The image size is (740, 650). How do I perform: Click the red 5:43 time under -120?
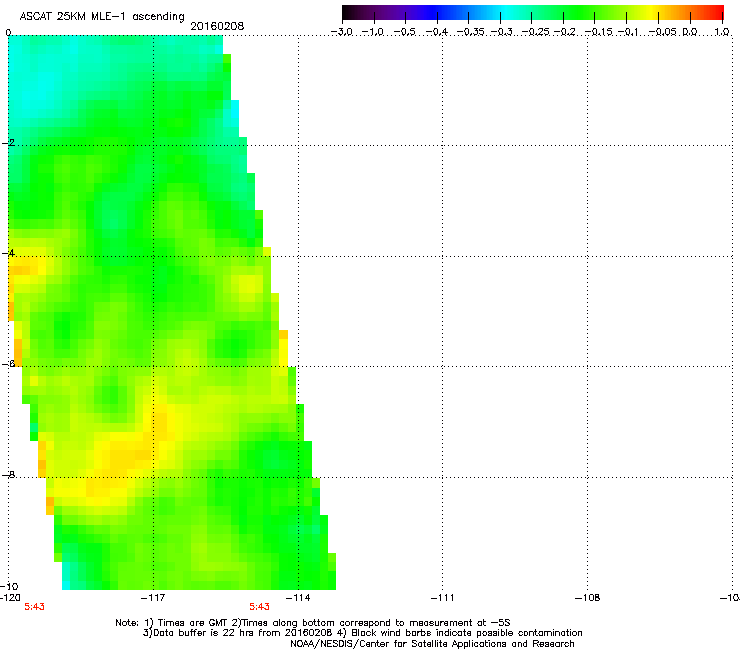(34, 607)
